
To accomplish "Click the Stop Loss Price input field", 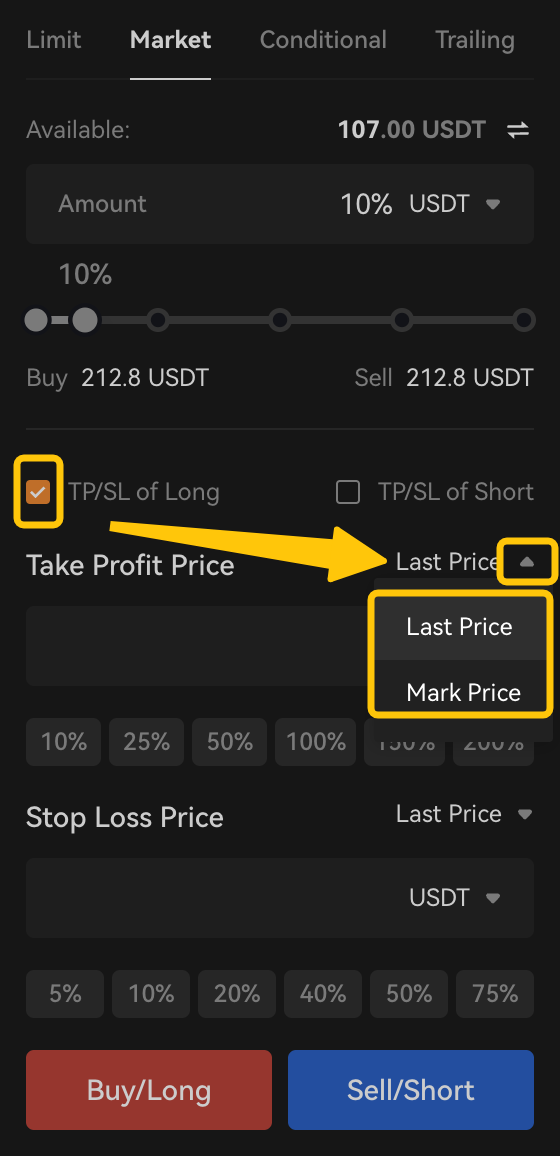I will click(280, 897).
